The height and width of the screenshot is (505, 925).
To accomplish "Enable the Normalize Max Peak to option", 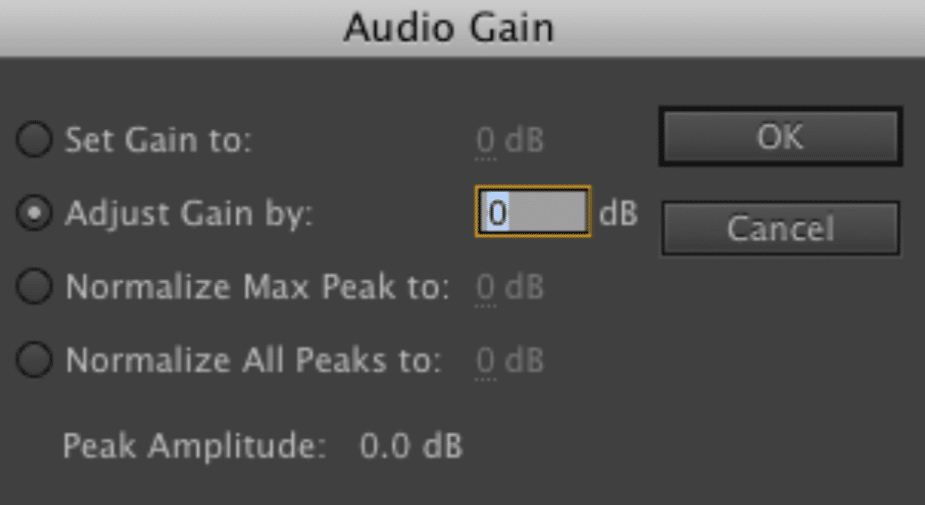I will click(34, 287).
